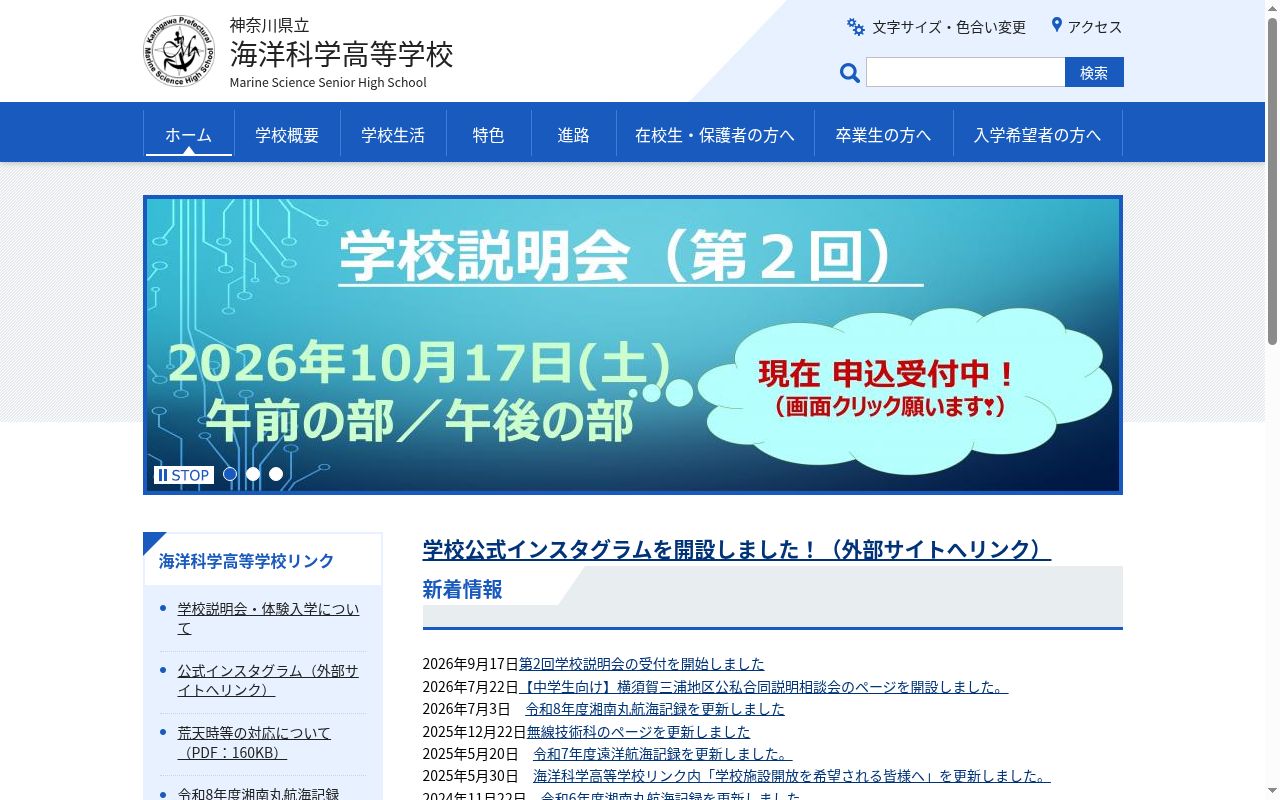Select the third slideshow dot
The width and height of the screenshot is (1280, 800).
[276, 474]
